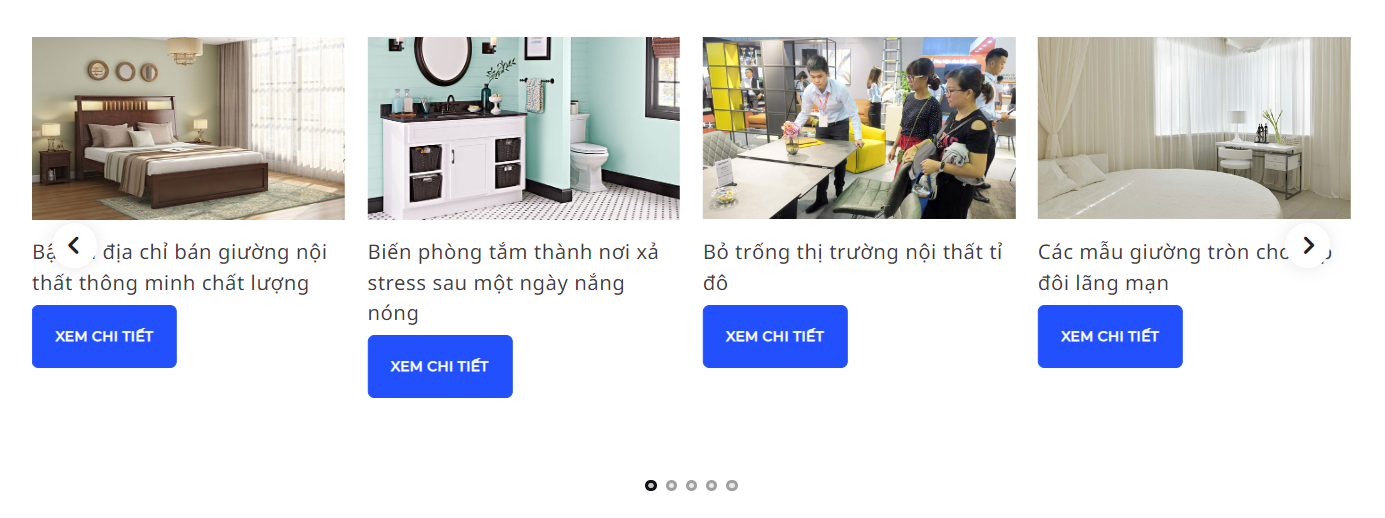
Task: Select the third carousel pagination dot
Action: point(691,485)
